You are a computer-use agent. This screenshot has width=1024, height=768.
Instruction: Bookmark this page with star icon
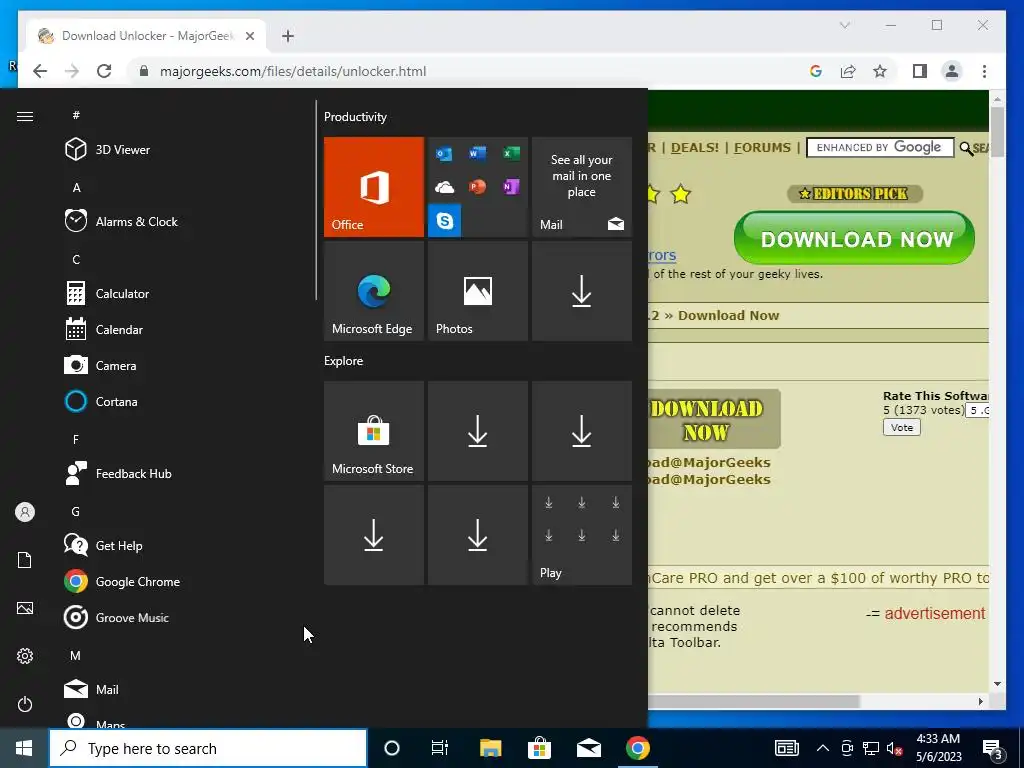880,71
